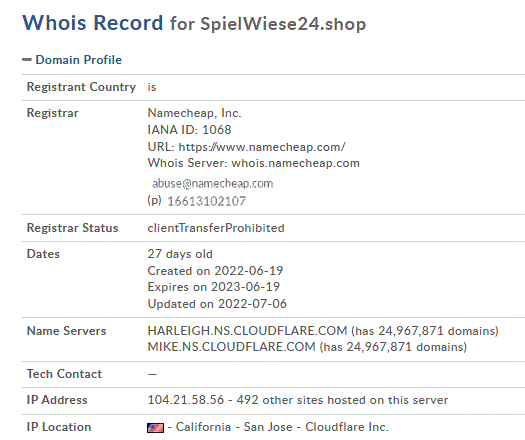Viewport: 525px width, 440px height.
Task: Select the clientTransferProhibited status text
Action: click(x=216, y=228)
